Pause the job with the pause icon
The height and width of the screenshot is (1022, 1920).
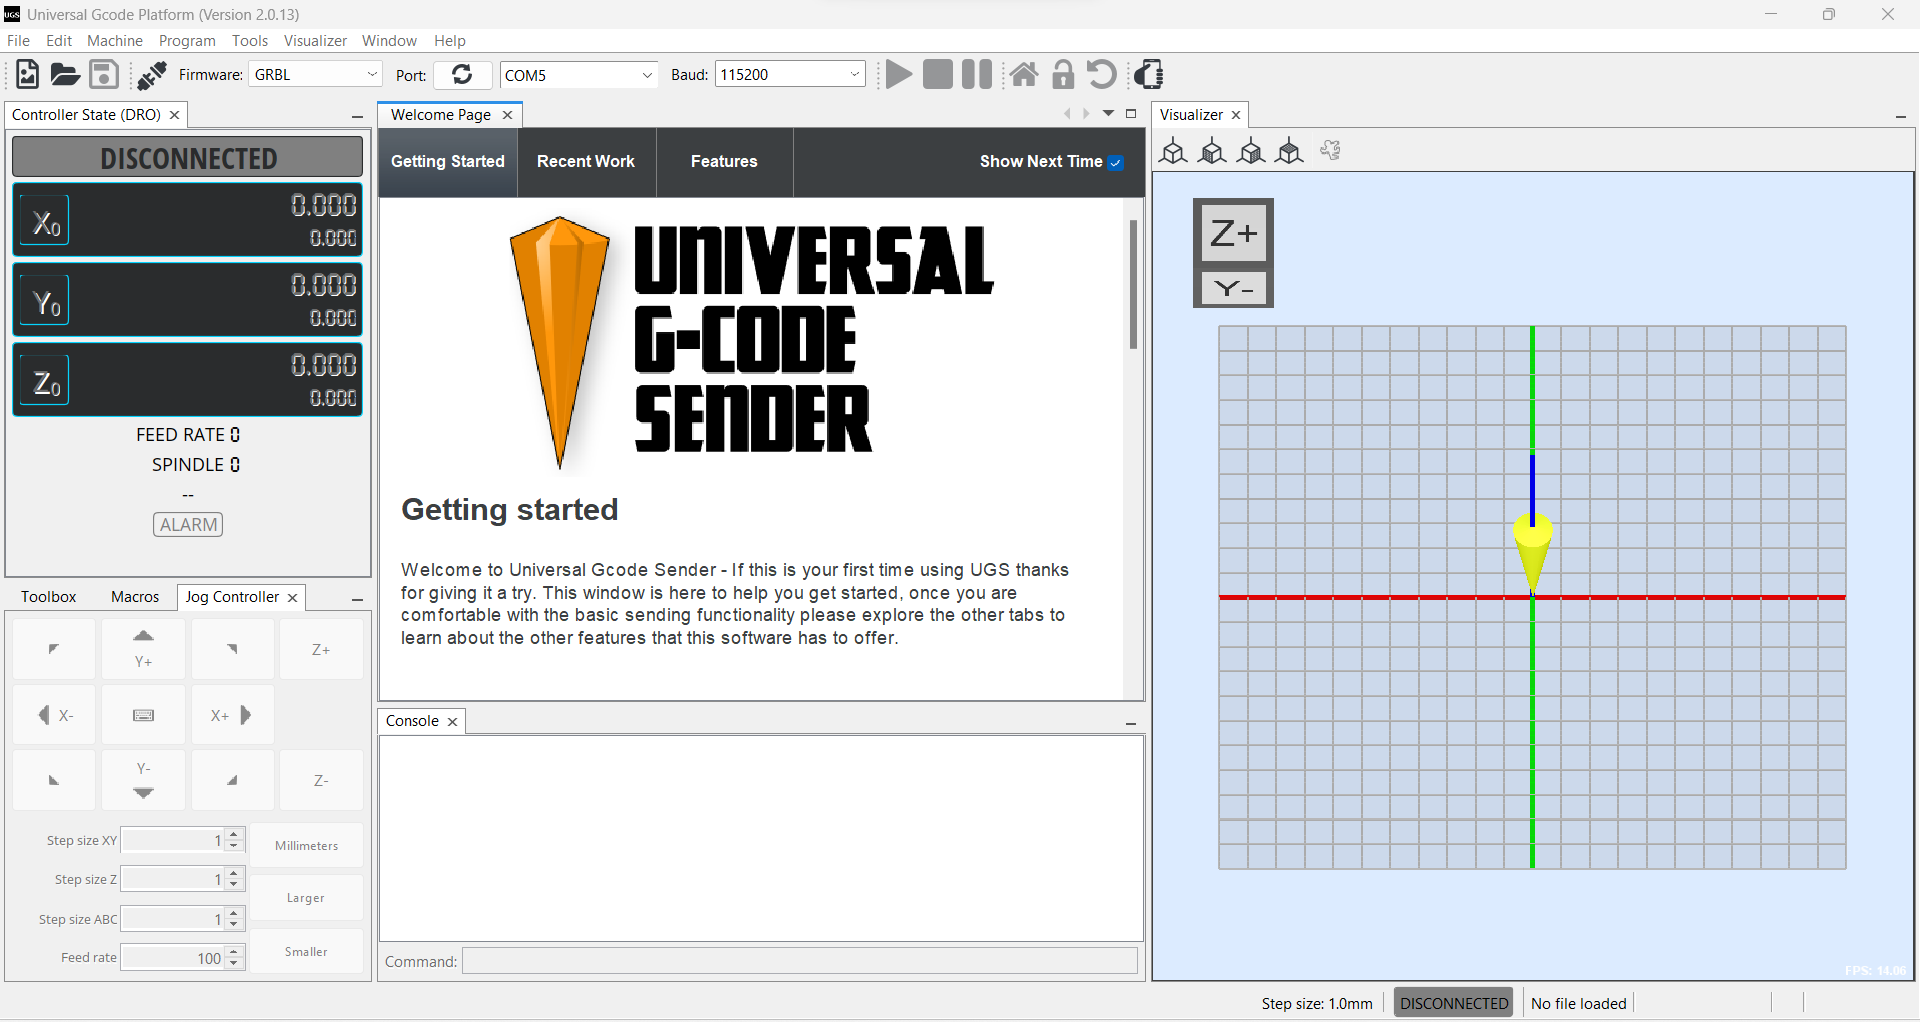[976, 74]
